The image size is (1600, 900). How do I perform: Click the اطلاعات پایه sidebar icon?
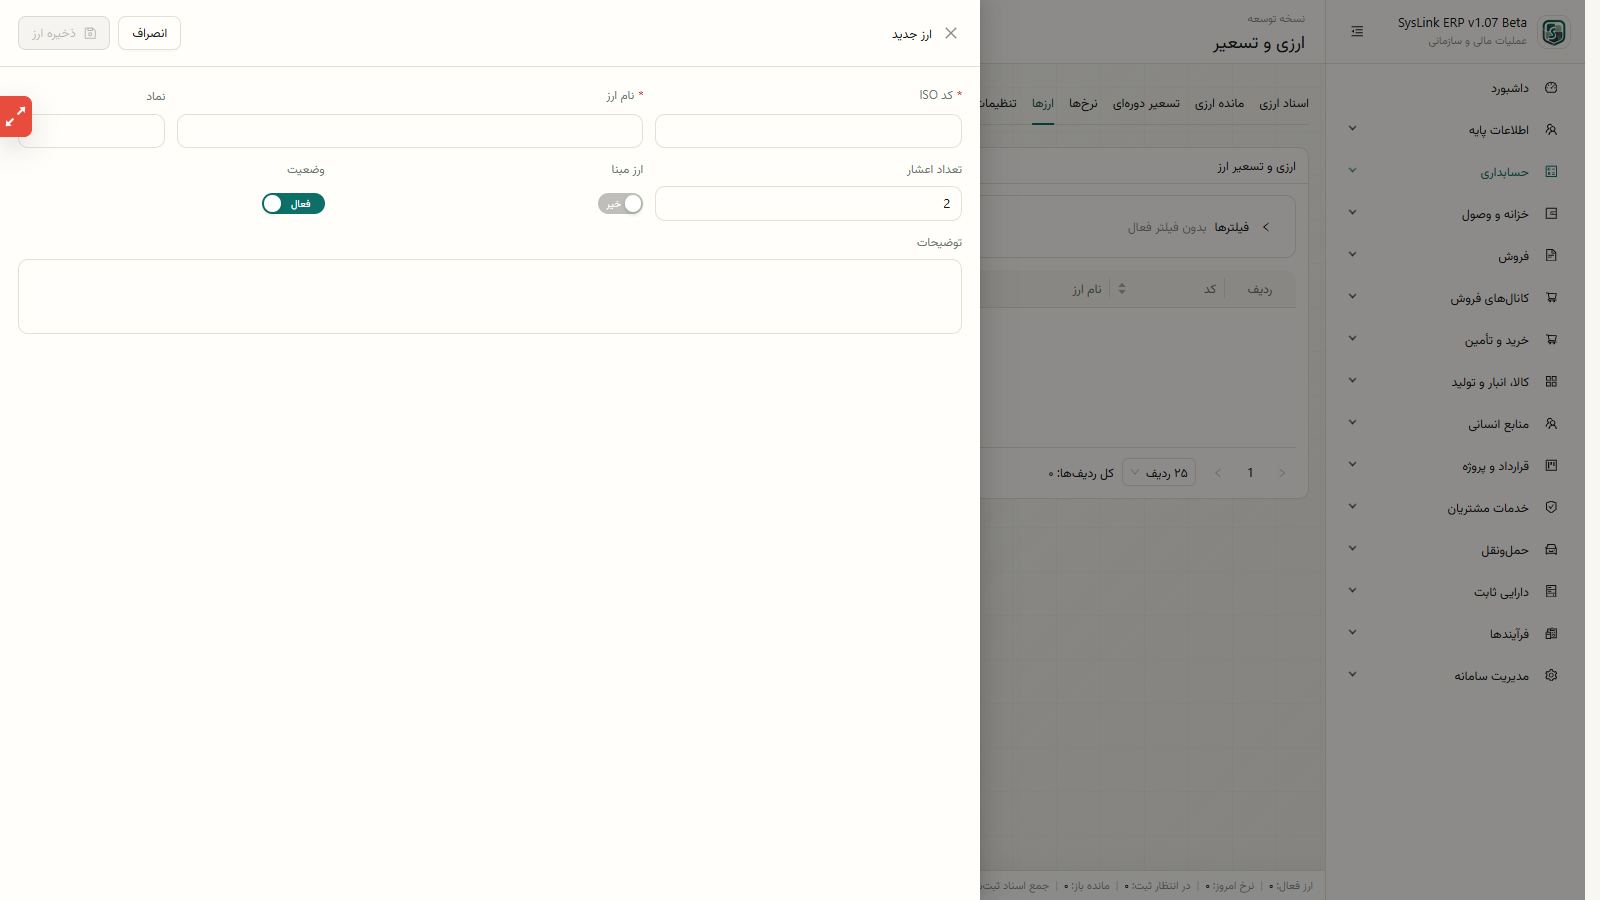tap(1551, 130)
